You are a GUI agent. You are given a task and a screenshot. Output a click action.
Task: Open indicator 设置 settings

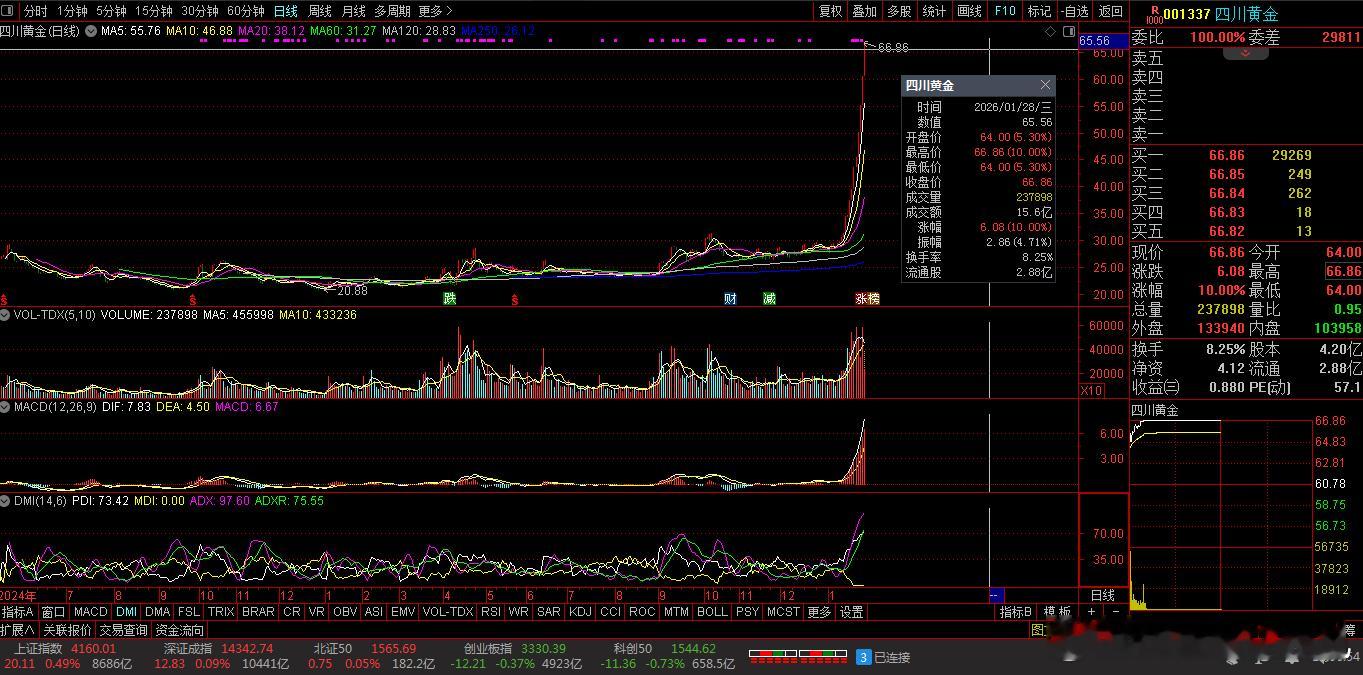point(851,612)
